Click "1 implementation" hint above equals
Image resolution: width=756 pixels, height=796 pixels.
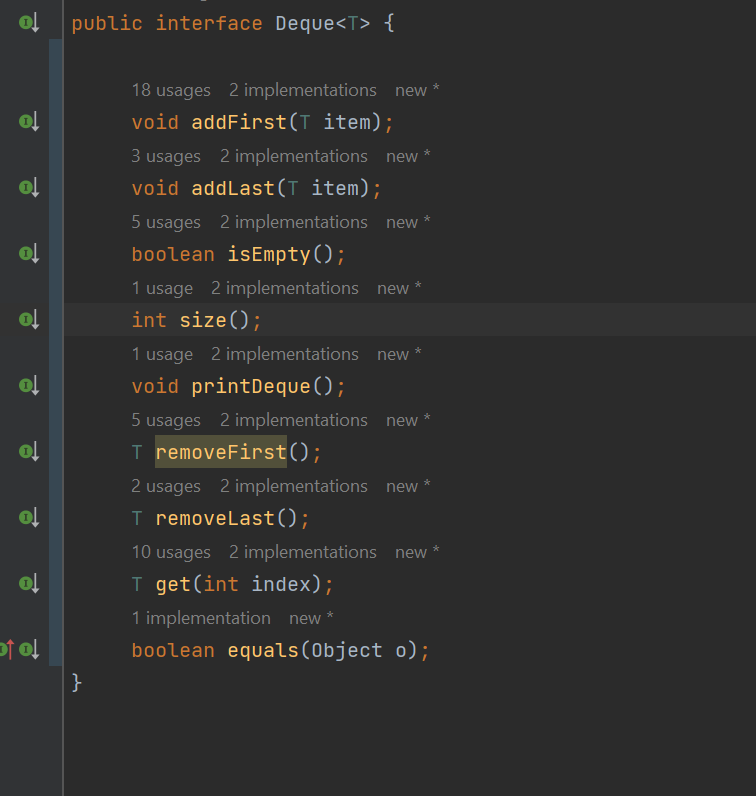201,618
